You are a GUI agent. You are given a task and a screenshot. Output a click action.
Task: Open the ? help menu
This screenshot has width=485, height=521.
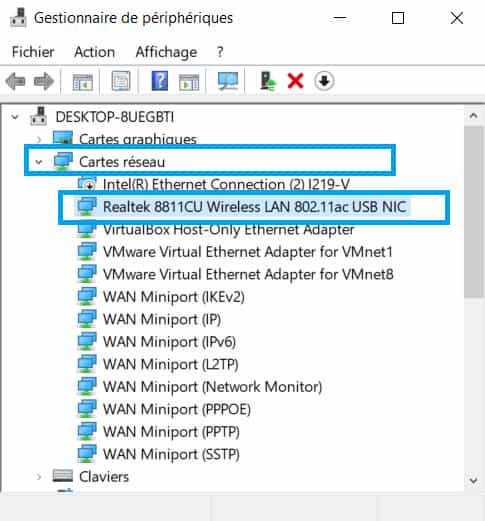(x=220, y=52)
